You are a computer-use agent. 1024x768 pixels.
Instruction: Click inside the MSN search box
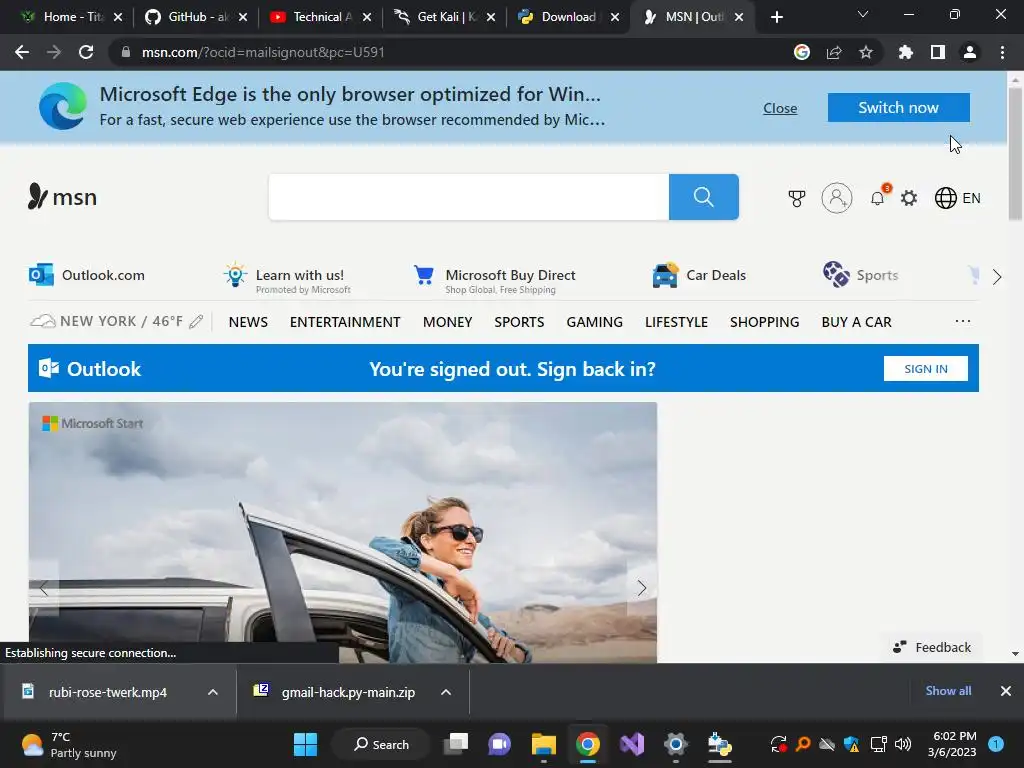468,197
